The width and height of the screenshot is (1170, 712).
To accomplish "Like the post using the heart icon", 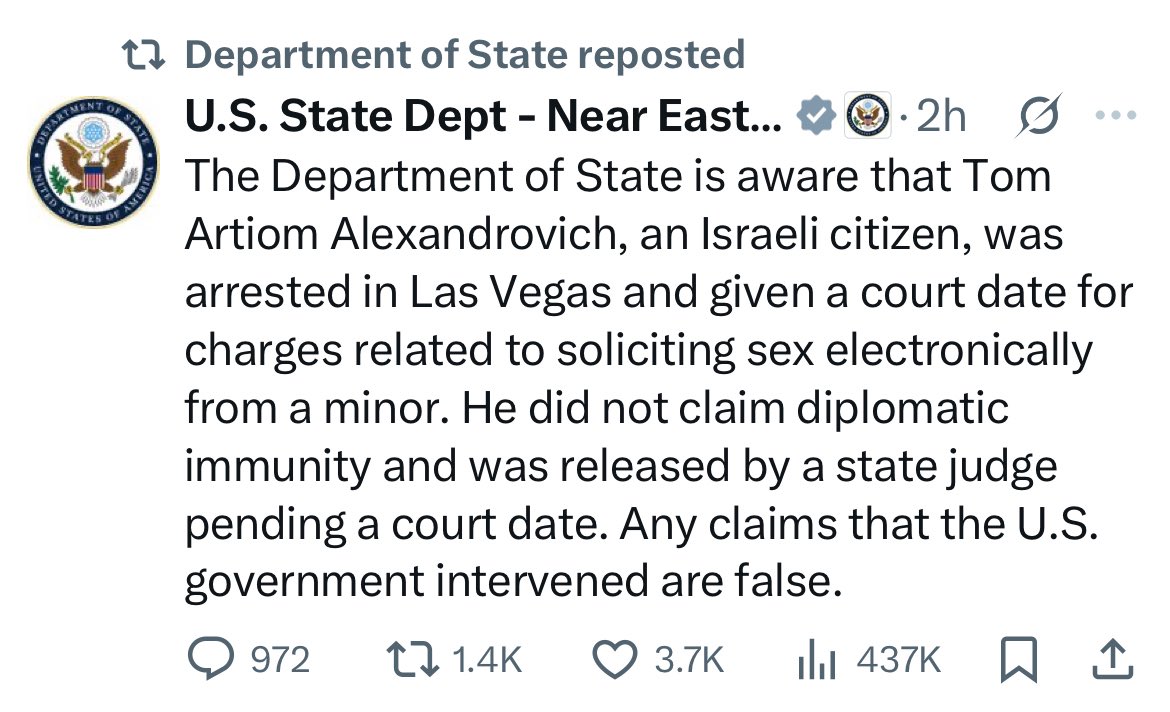I will coord(614,658).
